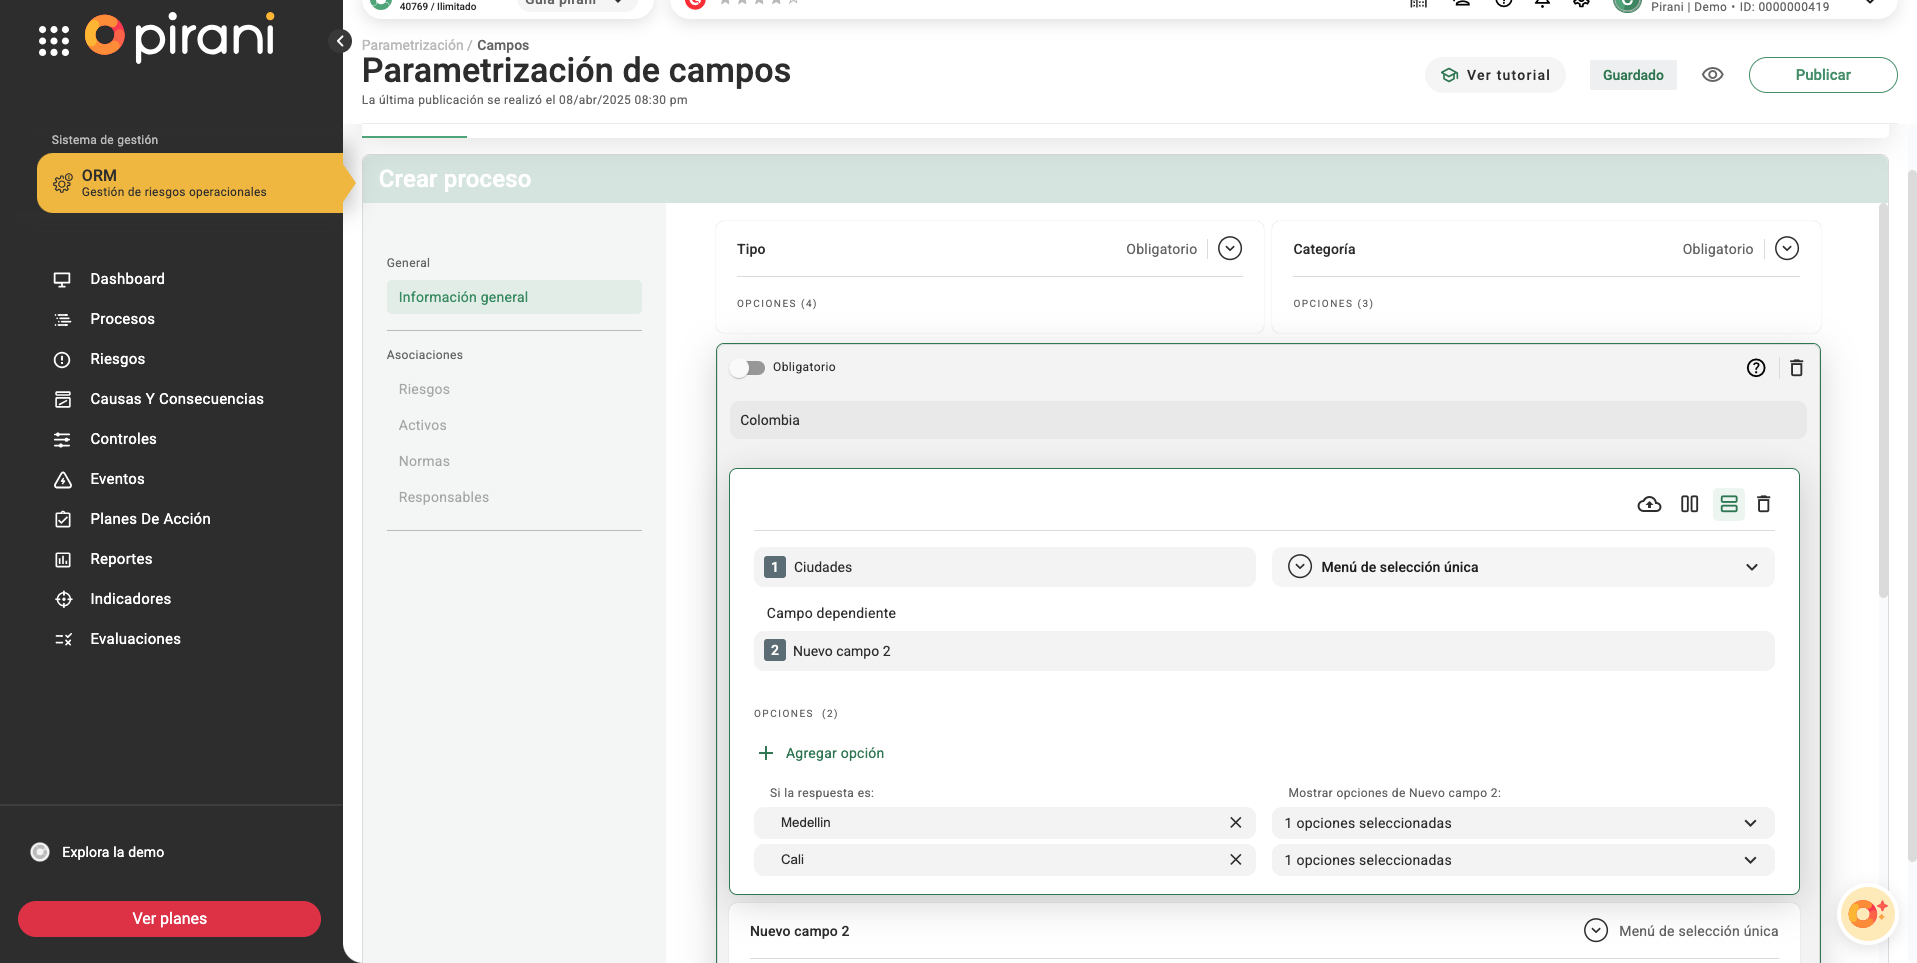Open help for the Colombia field
Image resolution: width=1917 pixels, height=963 pixels.
pyautogui.click(x=1755, y=368)
